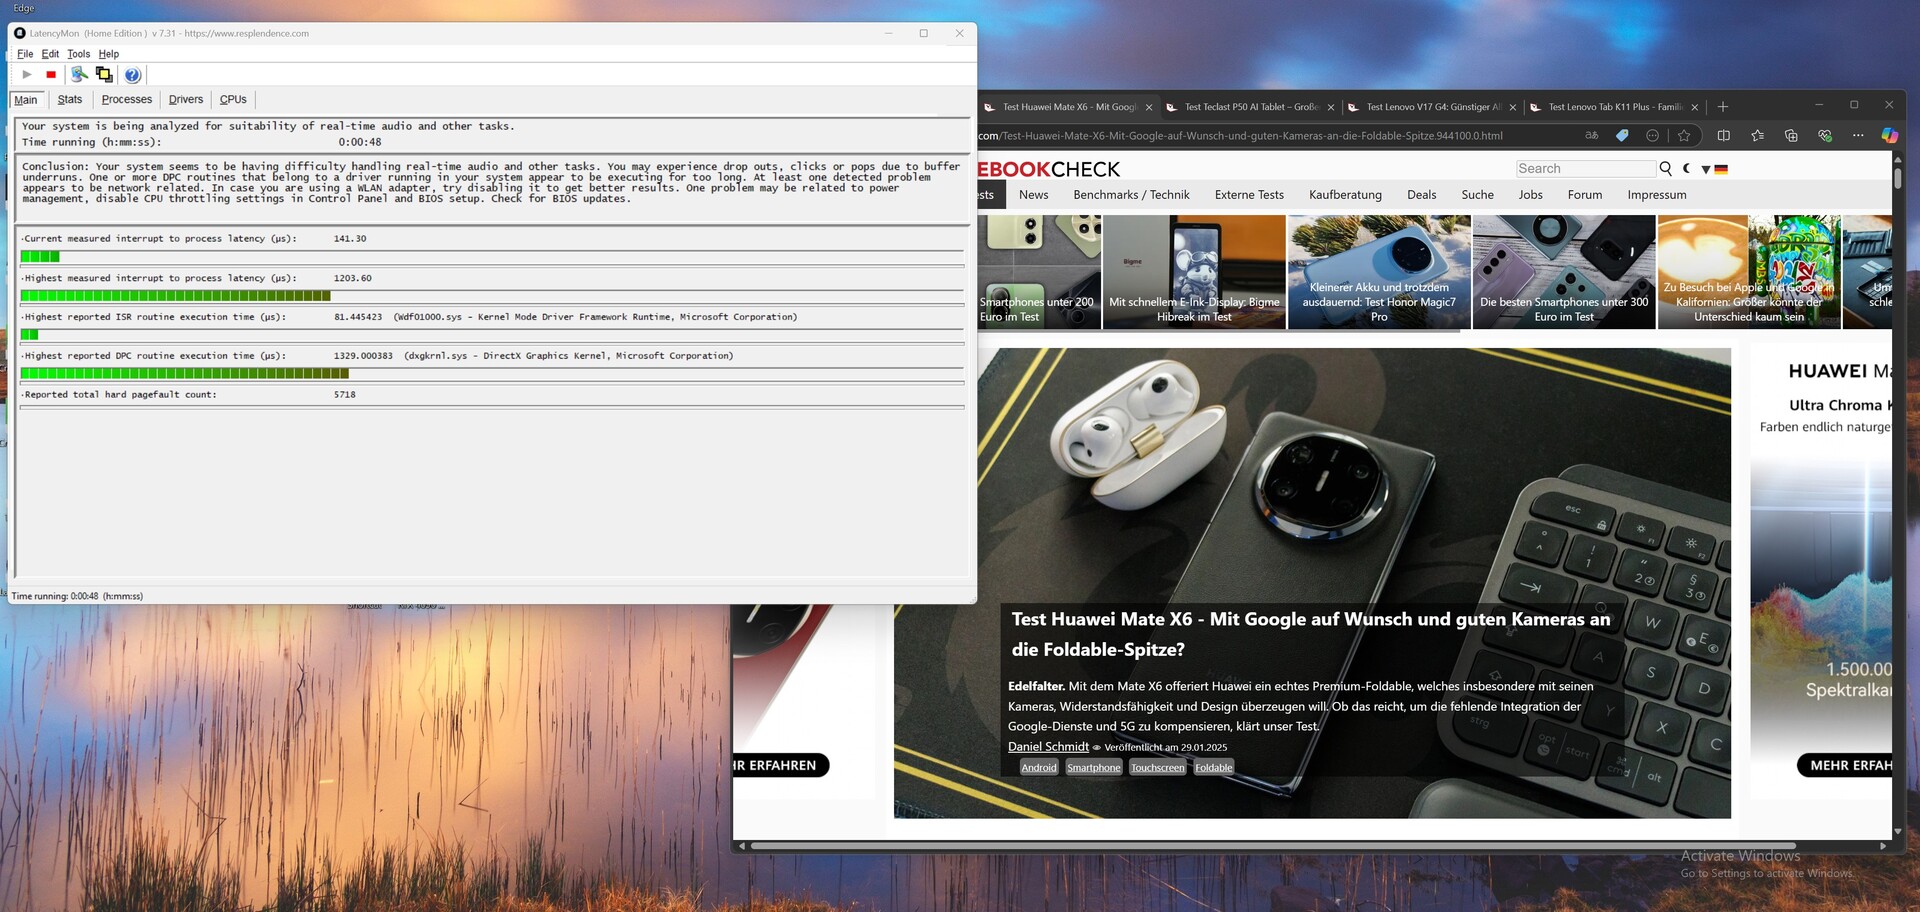Switch to Test Huawei Mate X6 browser tab
1920x912 pixels.
1069,107
